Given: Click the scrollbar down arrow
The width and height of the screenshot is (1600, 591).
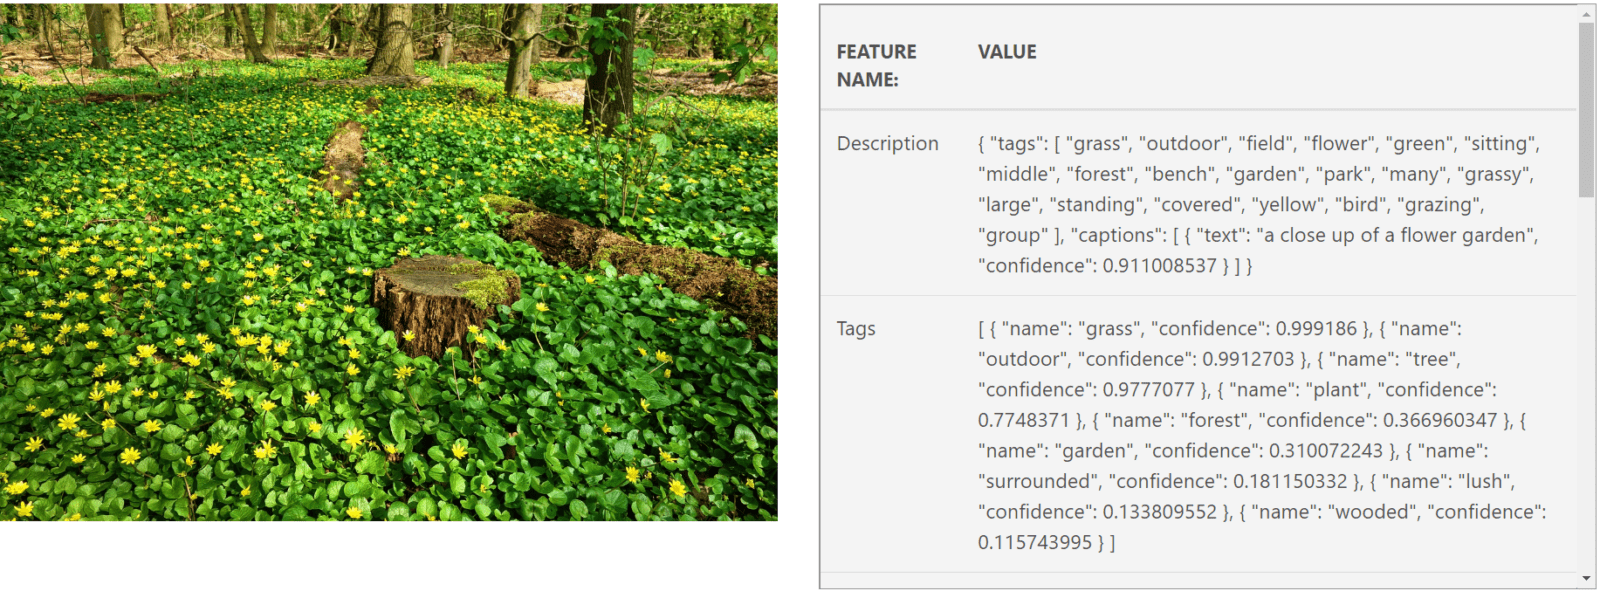Looking at the screenshot, I should coord(1586,579).
